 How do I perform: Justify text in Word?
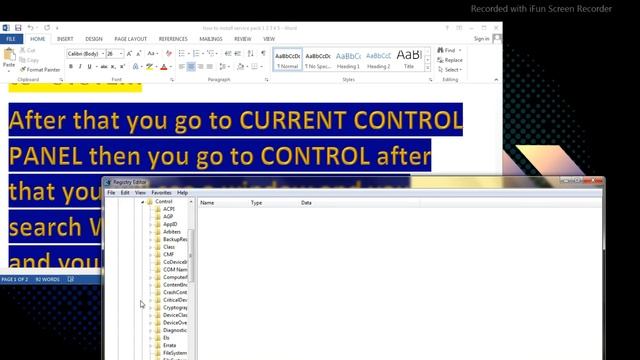[x=210, y=67]
